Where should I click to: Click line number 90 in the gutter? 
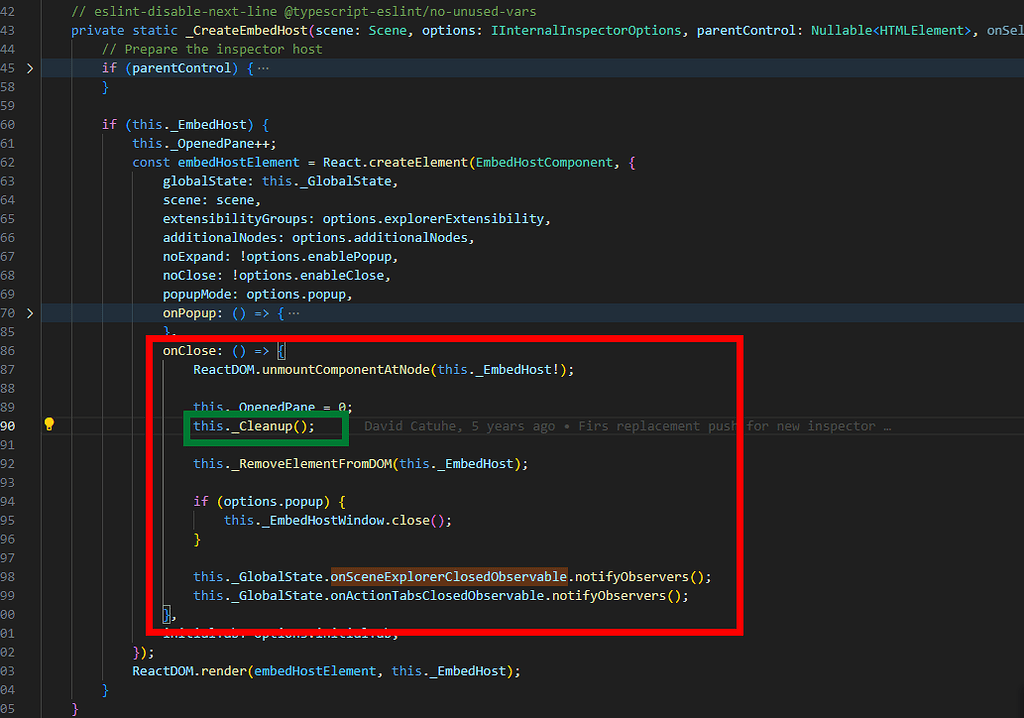9,424
